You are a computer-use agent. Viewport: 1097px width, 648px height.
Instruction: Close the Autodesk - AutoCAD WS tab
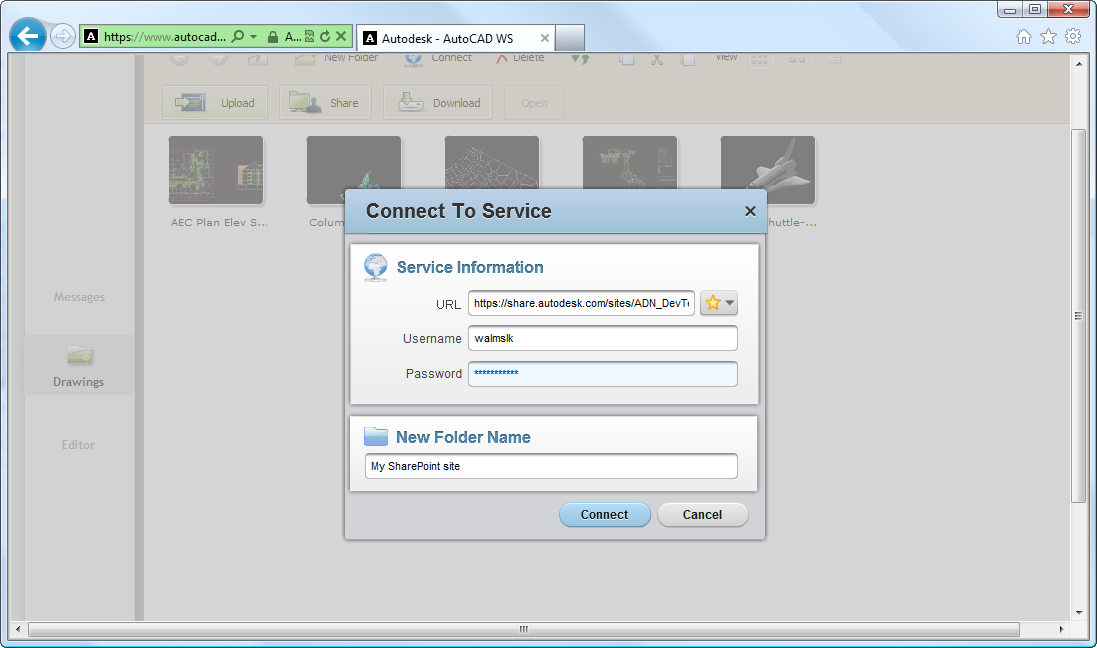[x=545, y=38]
